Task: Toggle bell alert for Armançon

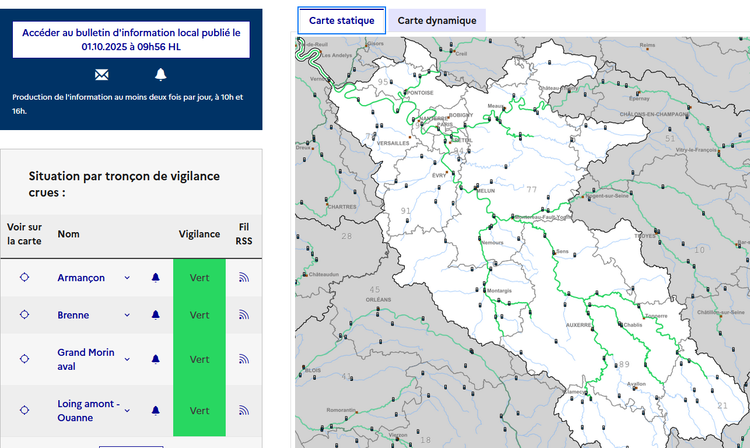Action: (x=155, y=278)
